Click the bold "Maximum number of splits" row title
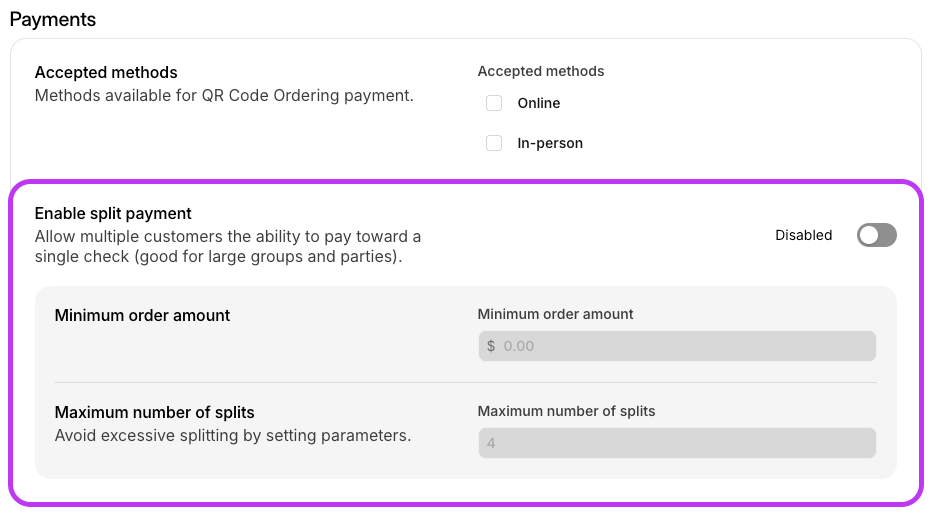This screenshot has width=933, height=519. [154, 412]
